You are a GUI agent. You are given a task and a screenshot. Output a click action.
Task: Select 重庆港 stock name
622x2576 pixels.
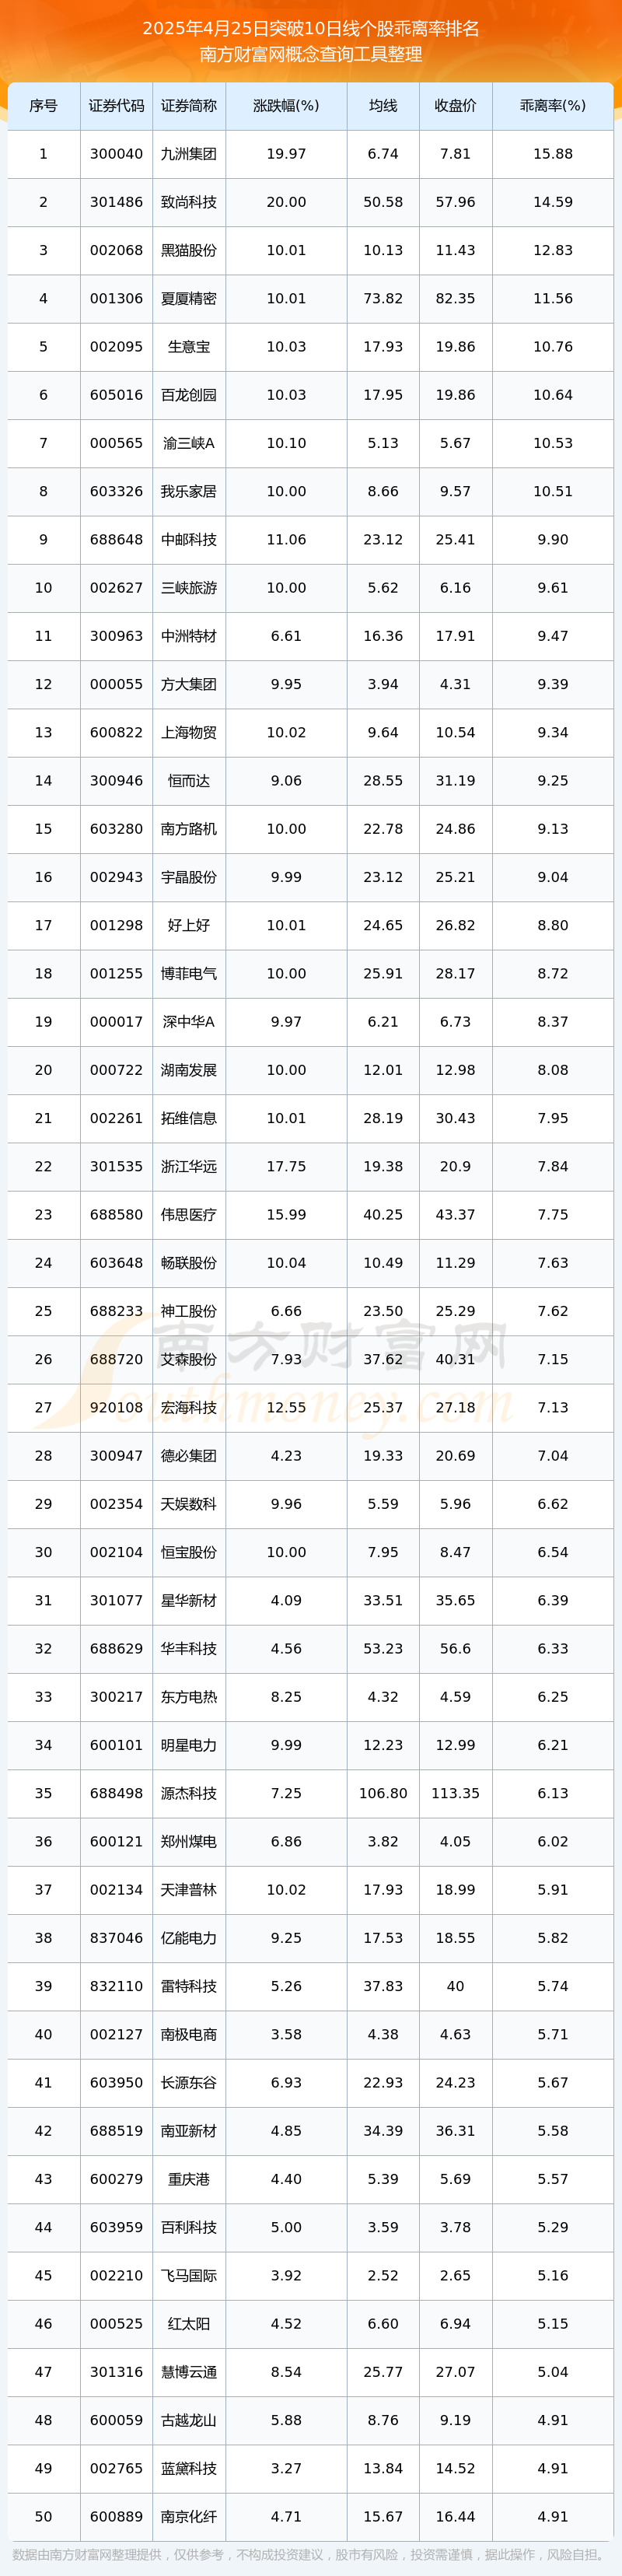[x=189, y=2179]
